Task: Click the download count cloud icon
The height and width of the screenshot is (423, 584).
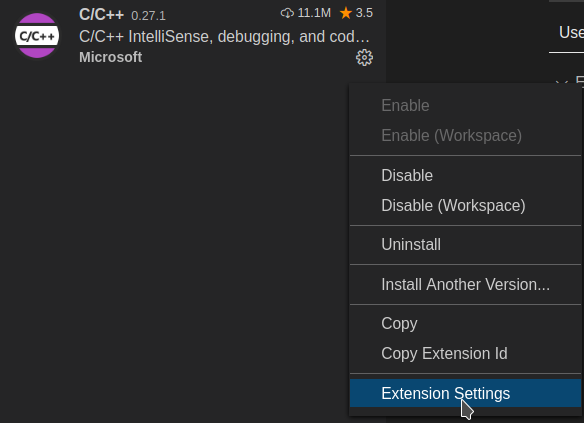Action: [287, 13]
